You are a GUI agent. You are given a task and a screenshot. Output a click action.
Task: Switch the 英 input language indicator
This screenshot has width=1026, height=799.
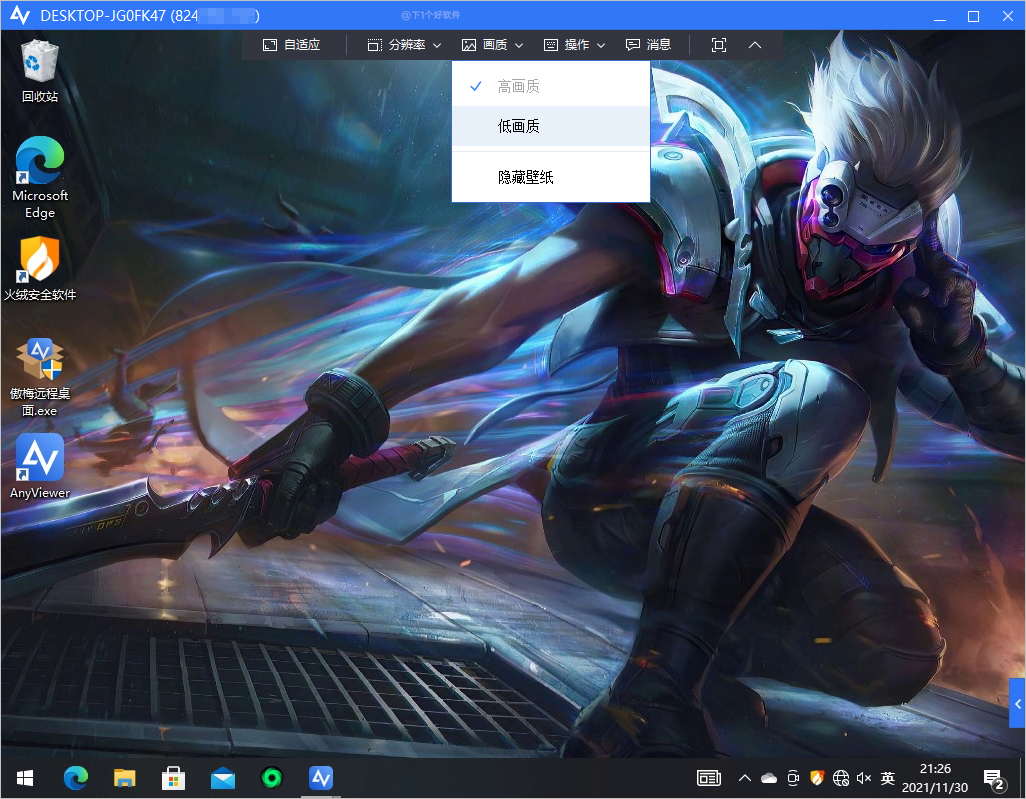tap(887, 778)
